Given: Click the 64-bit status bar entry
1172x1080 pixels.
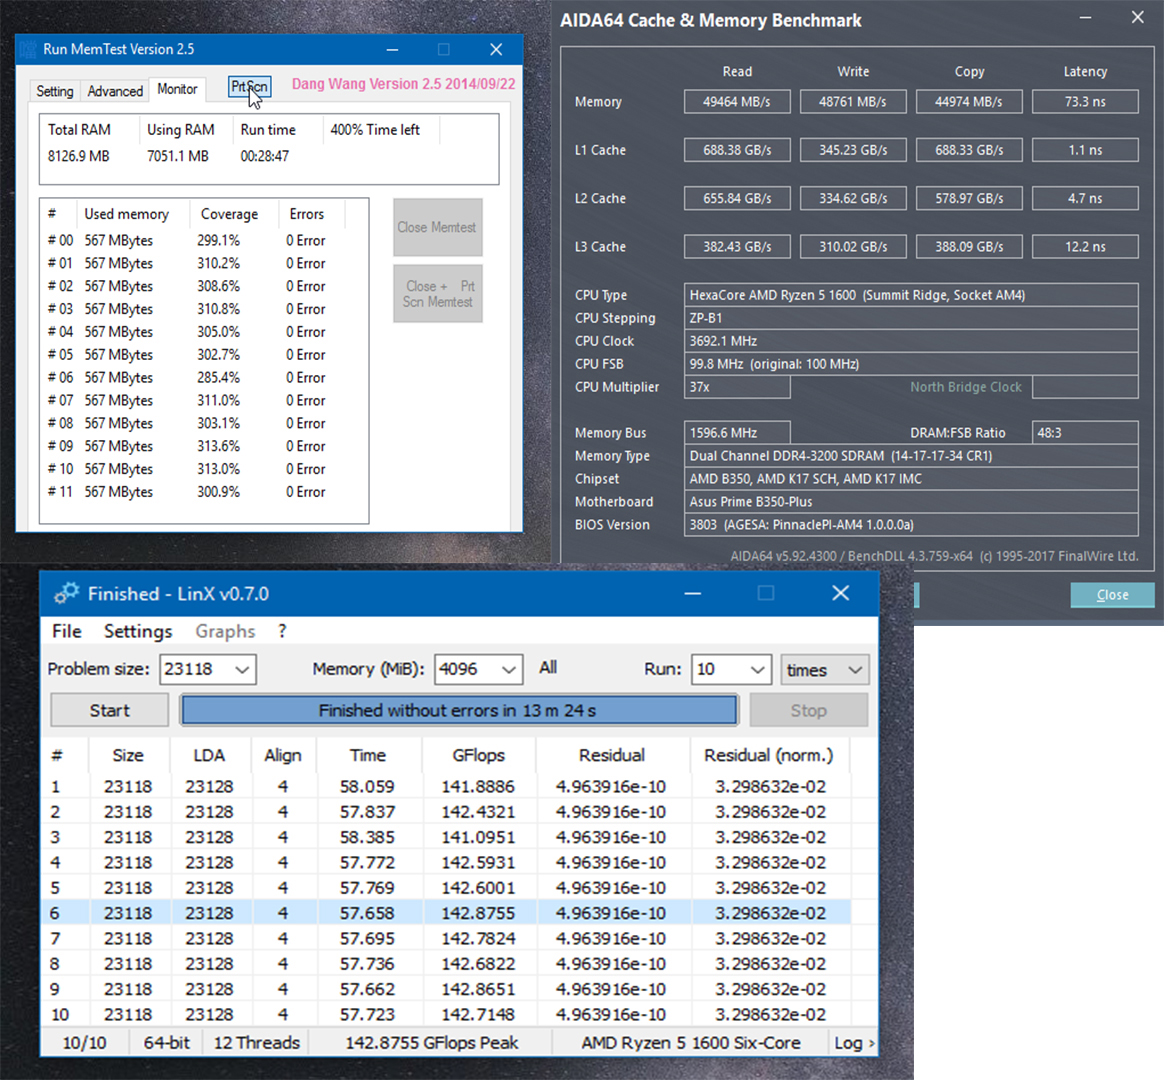Looking at the screenshot, I should (166, 1043).
